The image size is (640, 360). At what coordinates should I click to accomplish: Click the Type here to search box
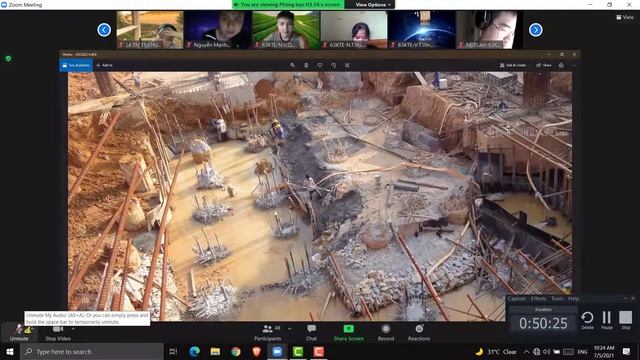[x=91, y=351]
